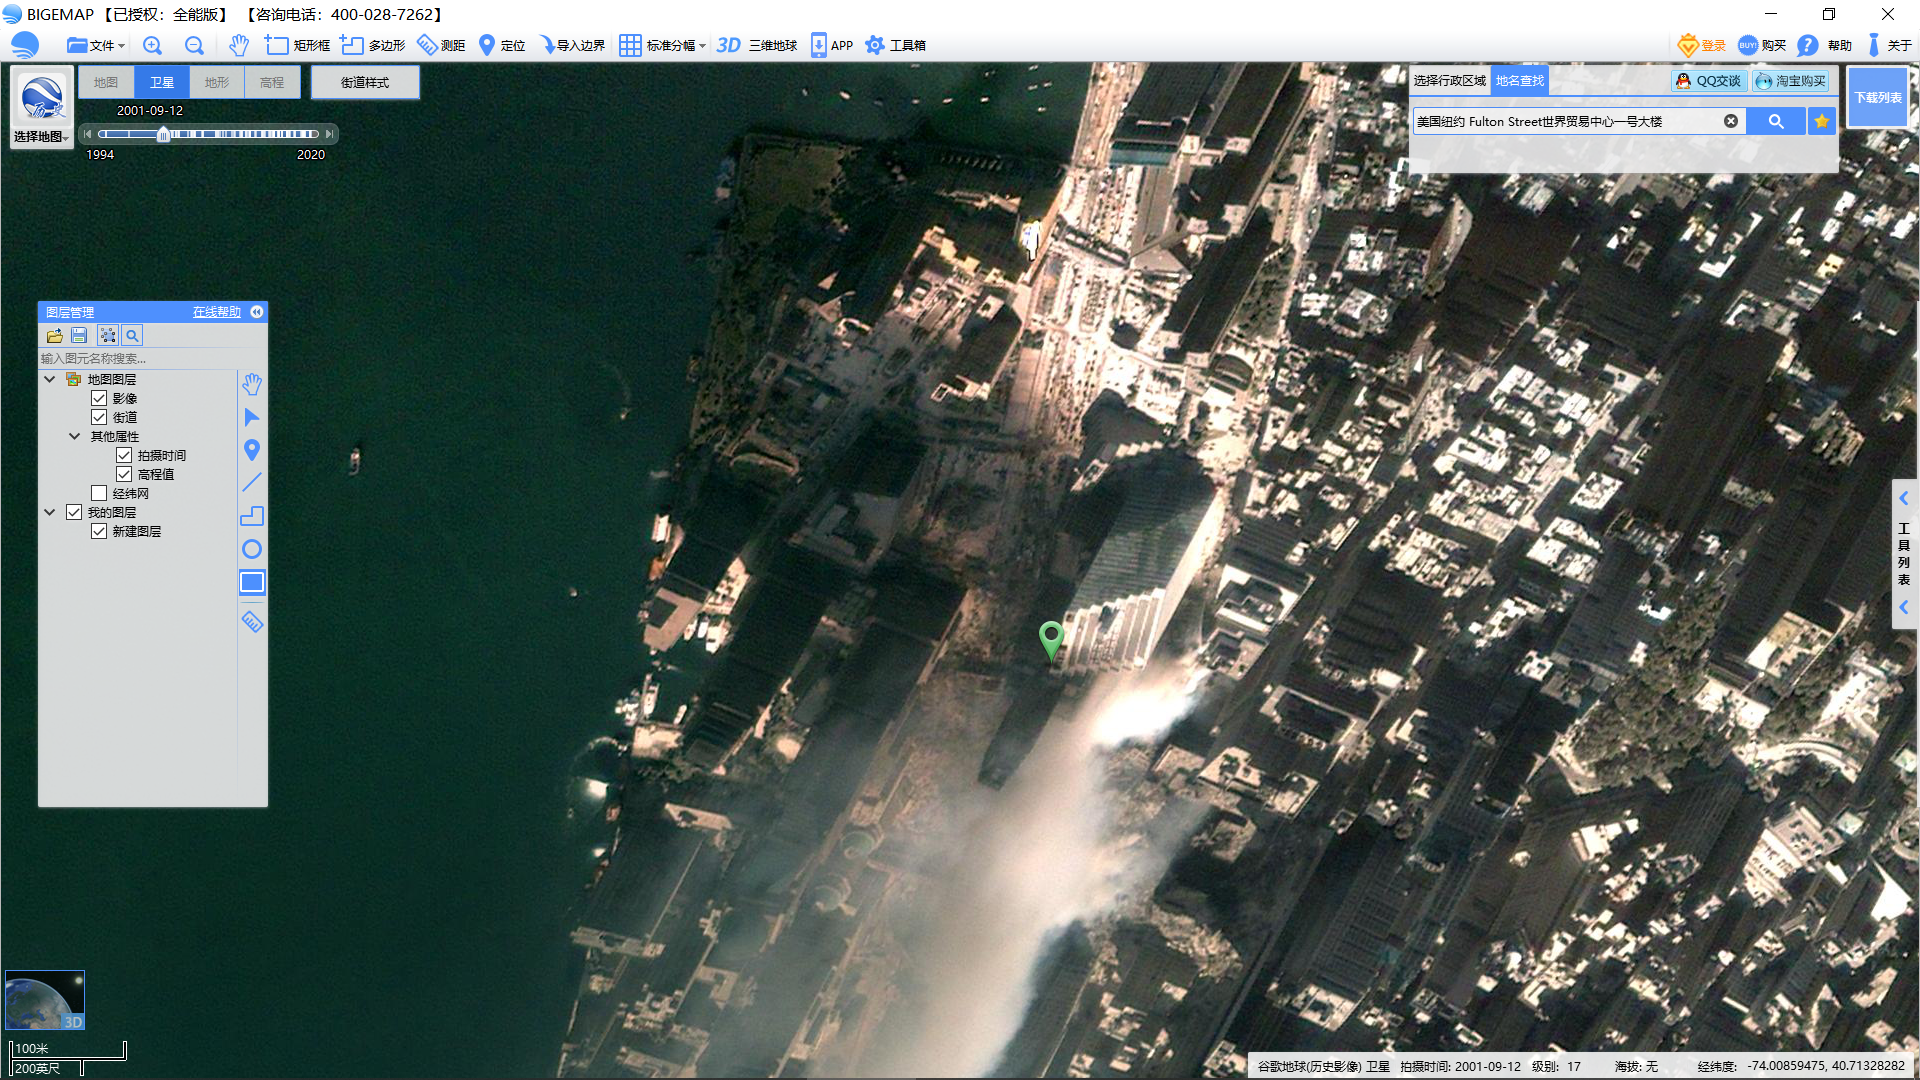Image resolution: width=1920 pixels, height=1080 pixels.
Task: Select the pan hand tool in toolbar
Action: click(238, 45)
